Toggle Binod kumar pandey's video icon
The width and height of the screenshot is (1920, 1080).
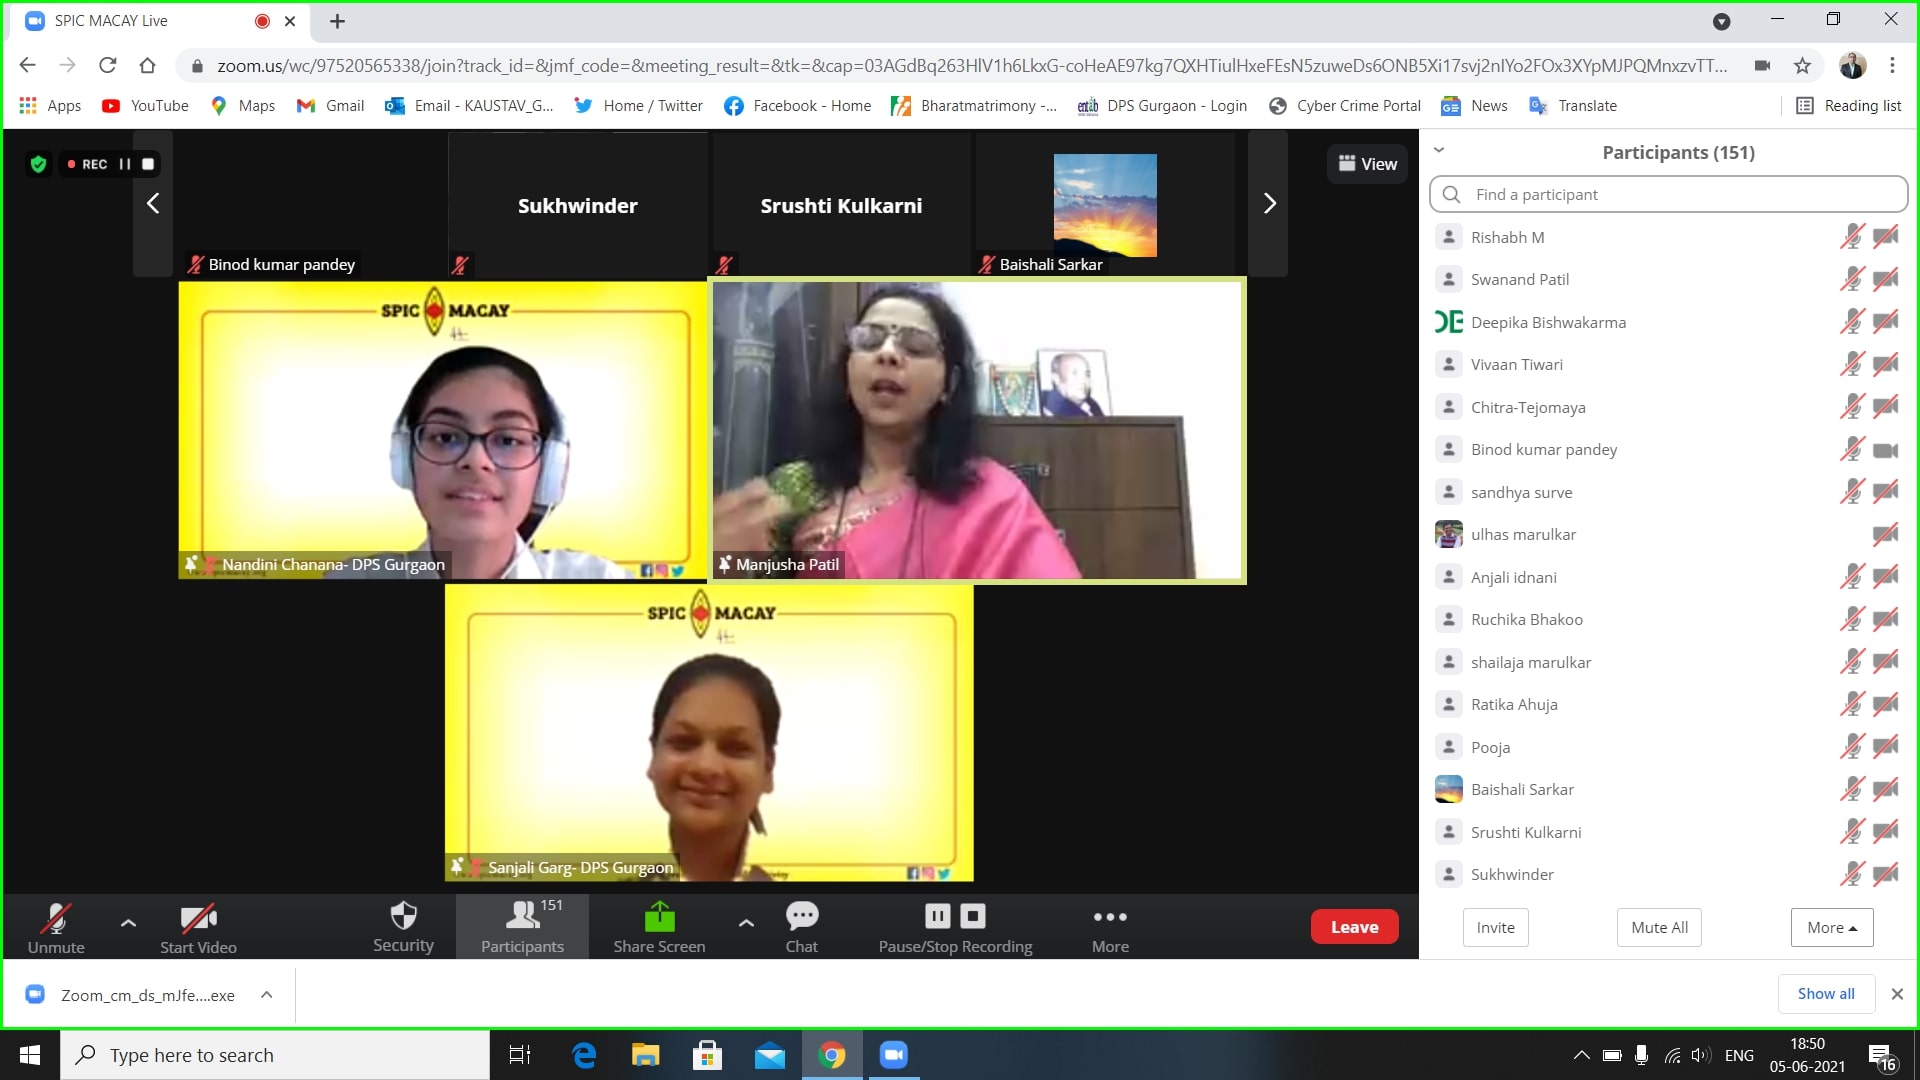point(1885,450)
